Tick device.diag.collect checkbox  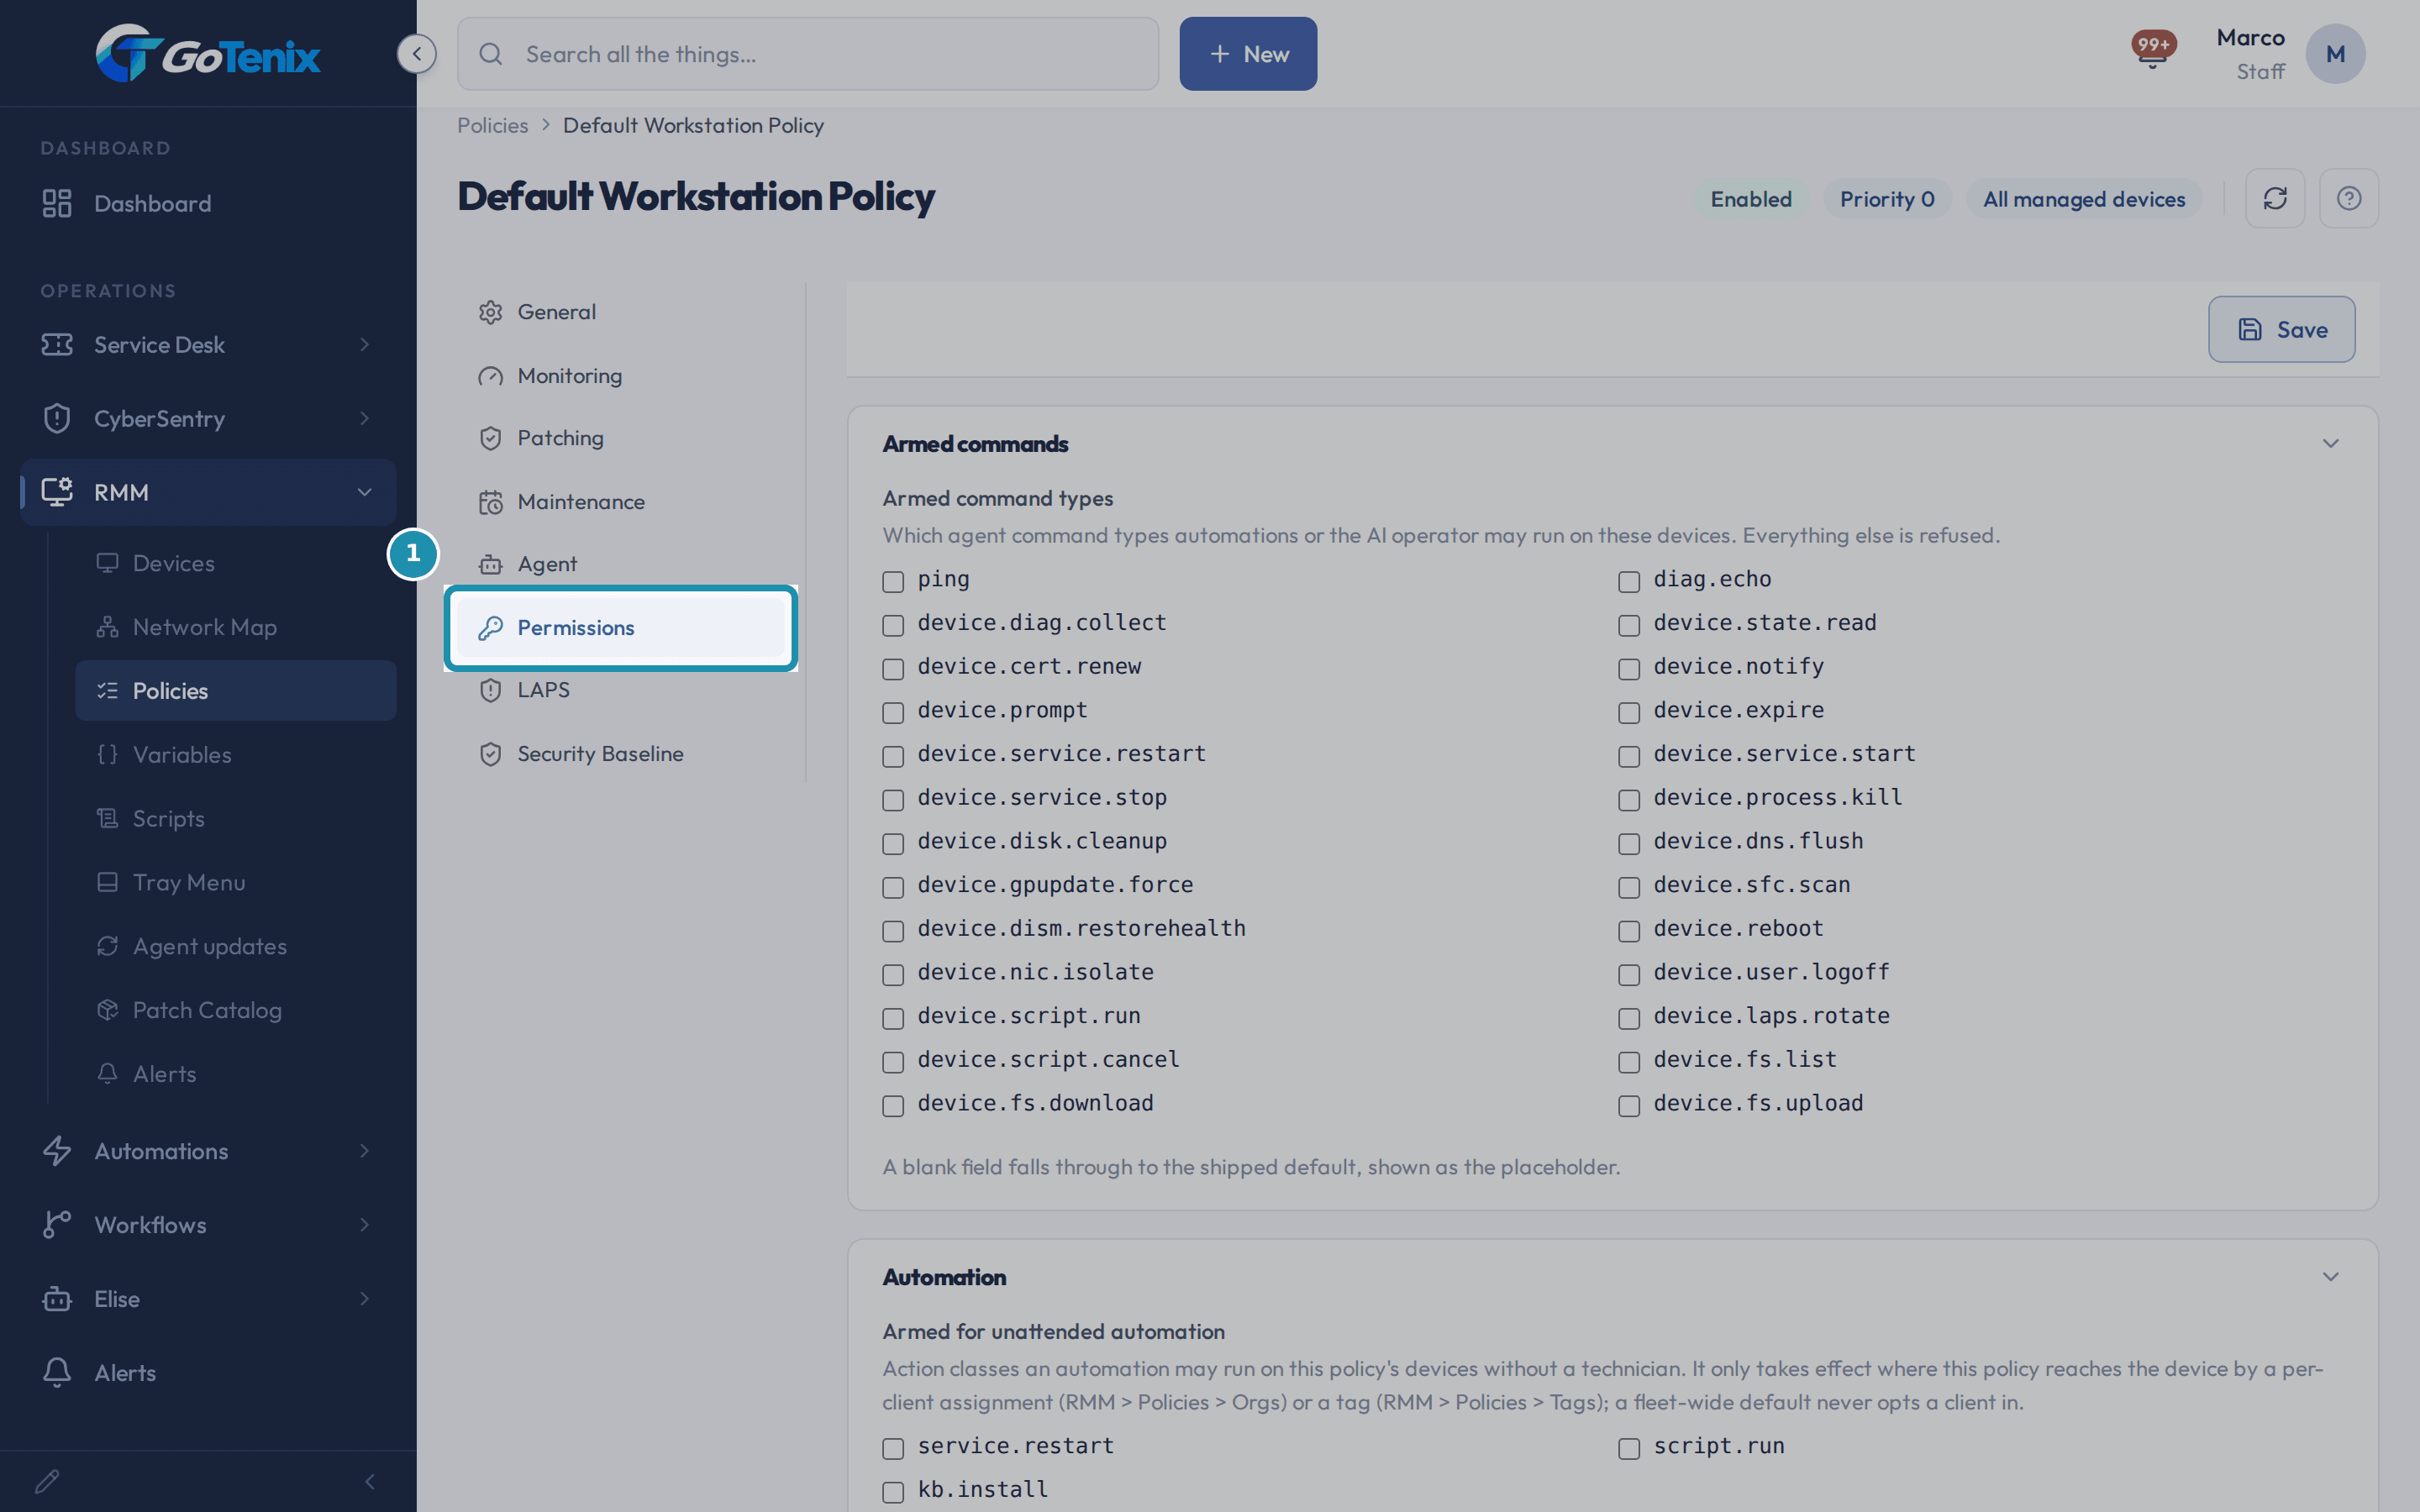click(893, 626)
